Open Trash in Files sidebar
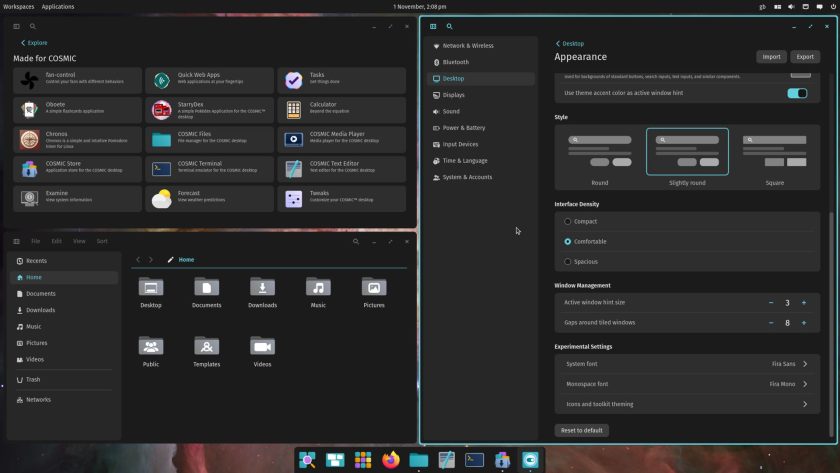Image resolution: width=840 pixels, height=473 pixels. click(x=64, y=380)
